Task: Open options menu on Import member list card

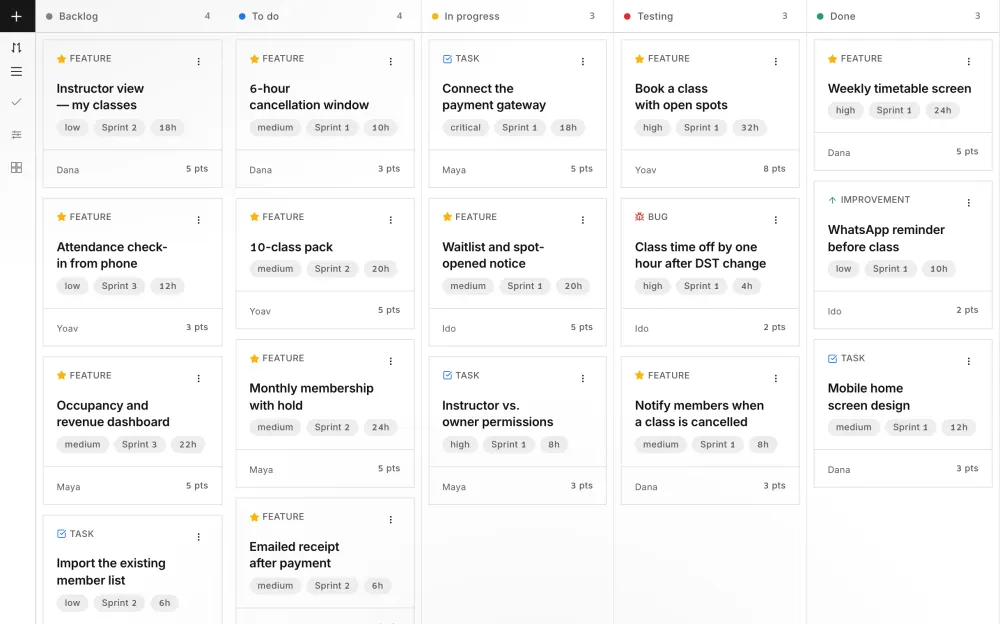Action: (198, 537)
